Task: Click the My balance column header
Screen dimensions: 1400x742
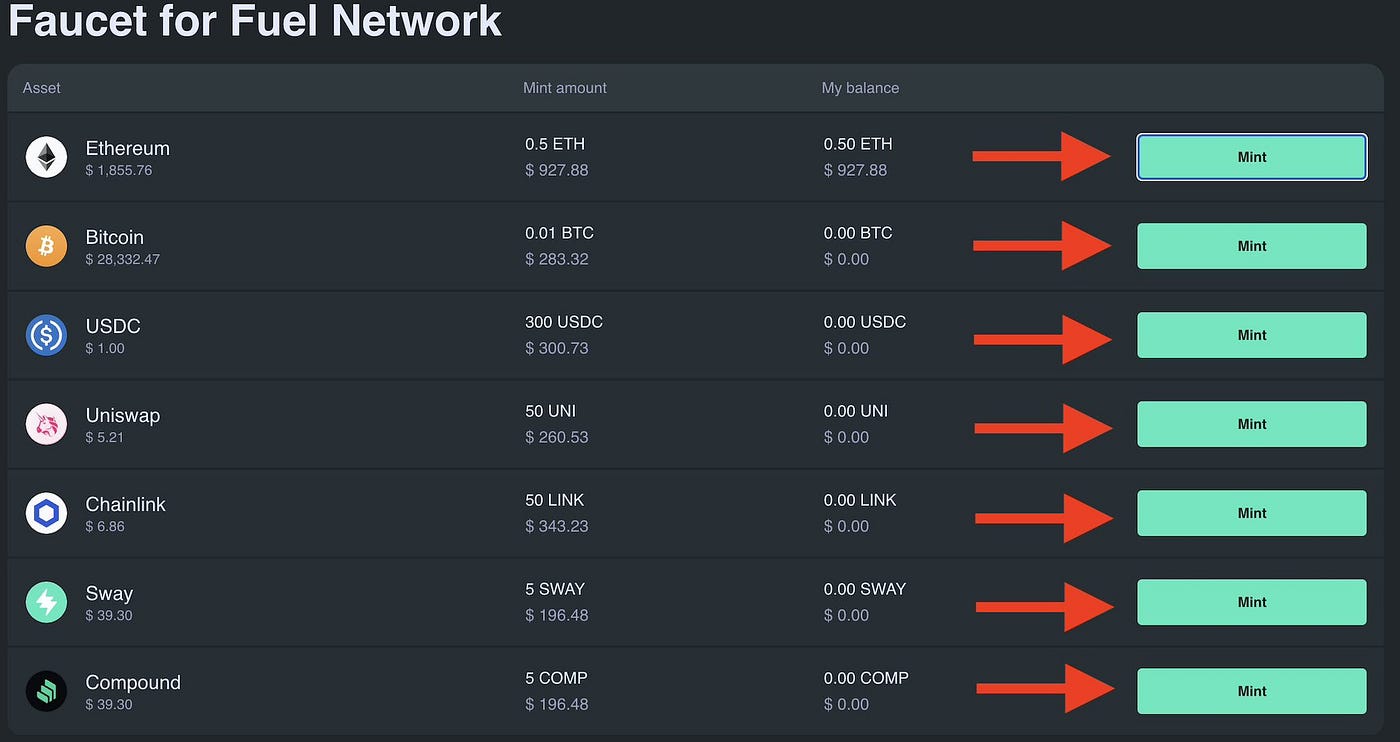Action: [860, 88]
